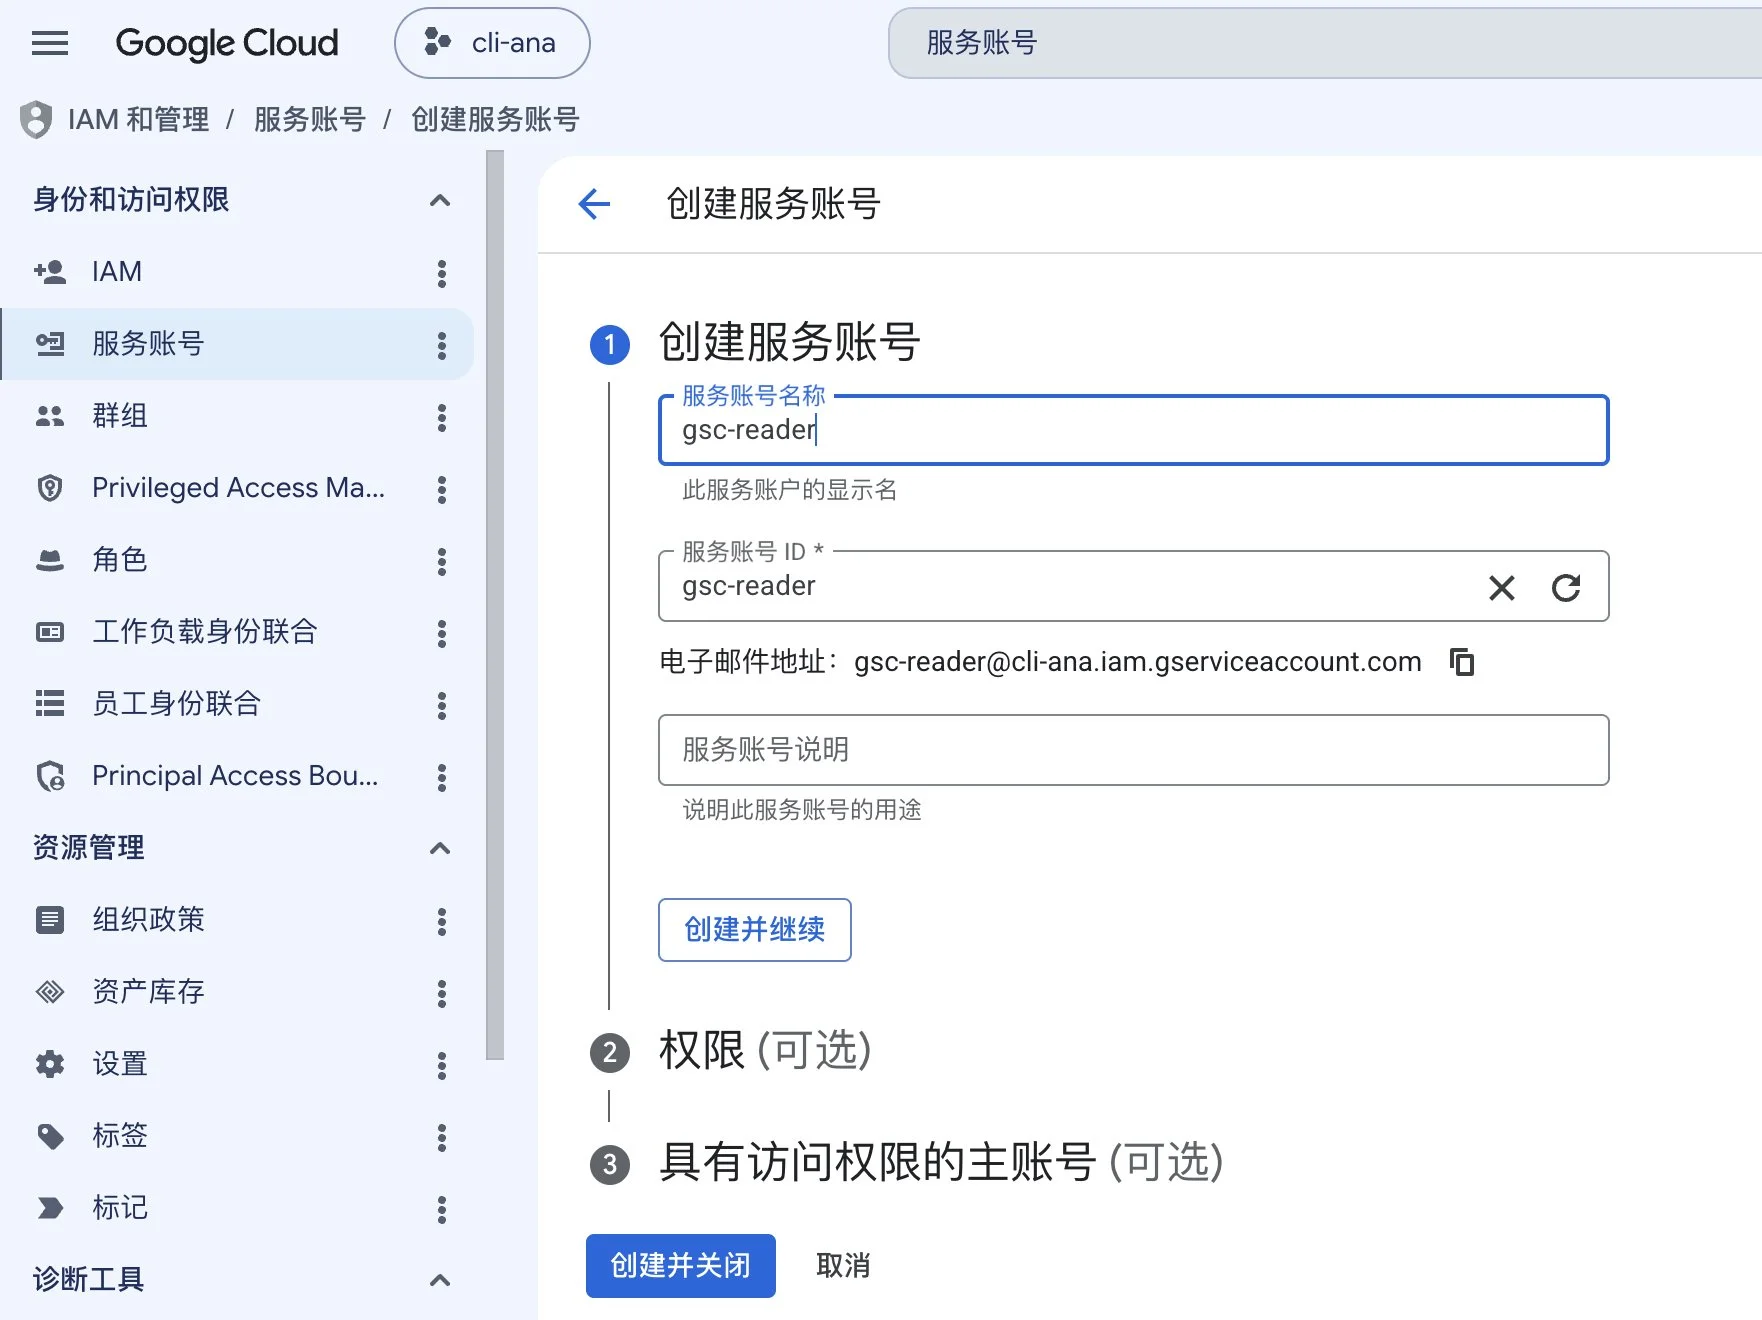Click gsc-reader@cli-ana.iam.gserviceaccount.com email text

point(1138,662)
